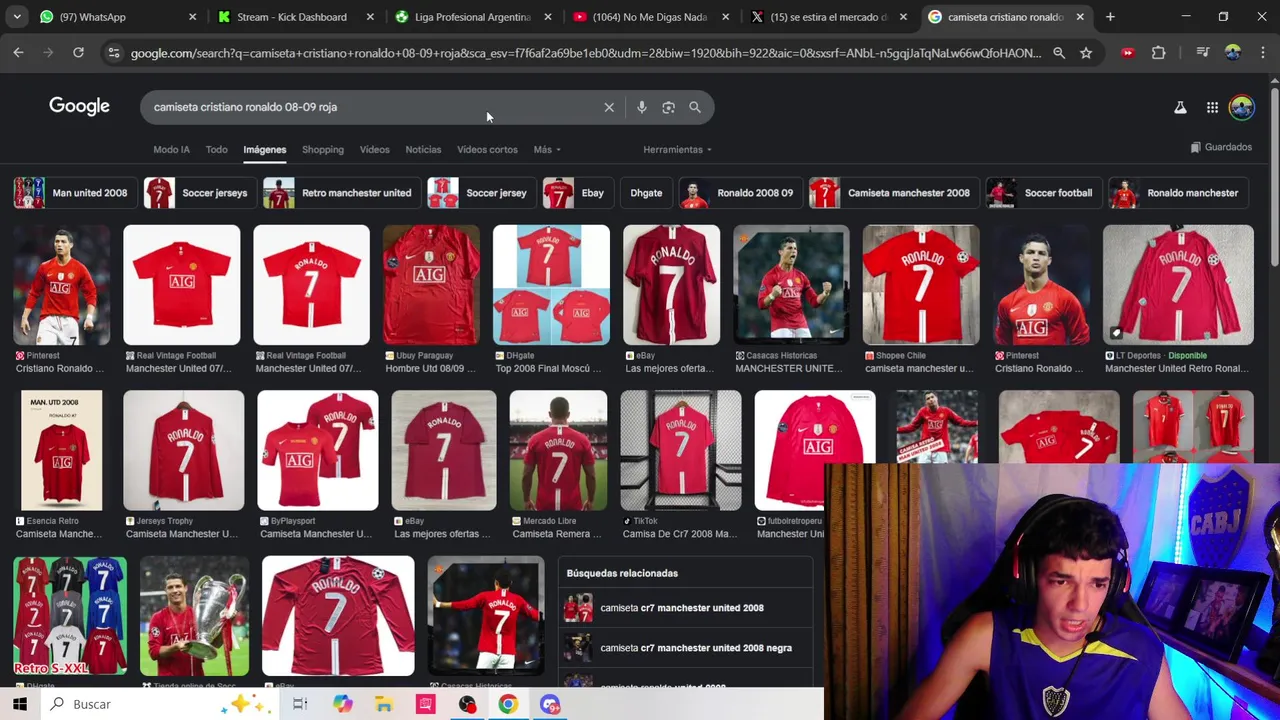Image resolution: width=1280 pixels, height=720 pixels.
Task: Submit search with the magnifier icon
Action: [695, 107]
